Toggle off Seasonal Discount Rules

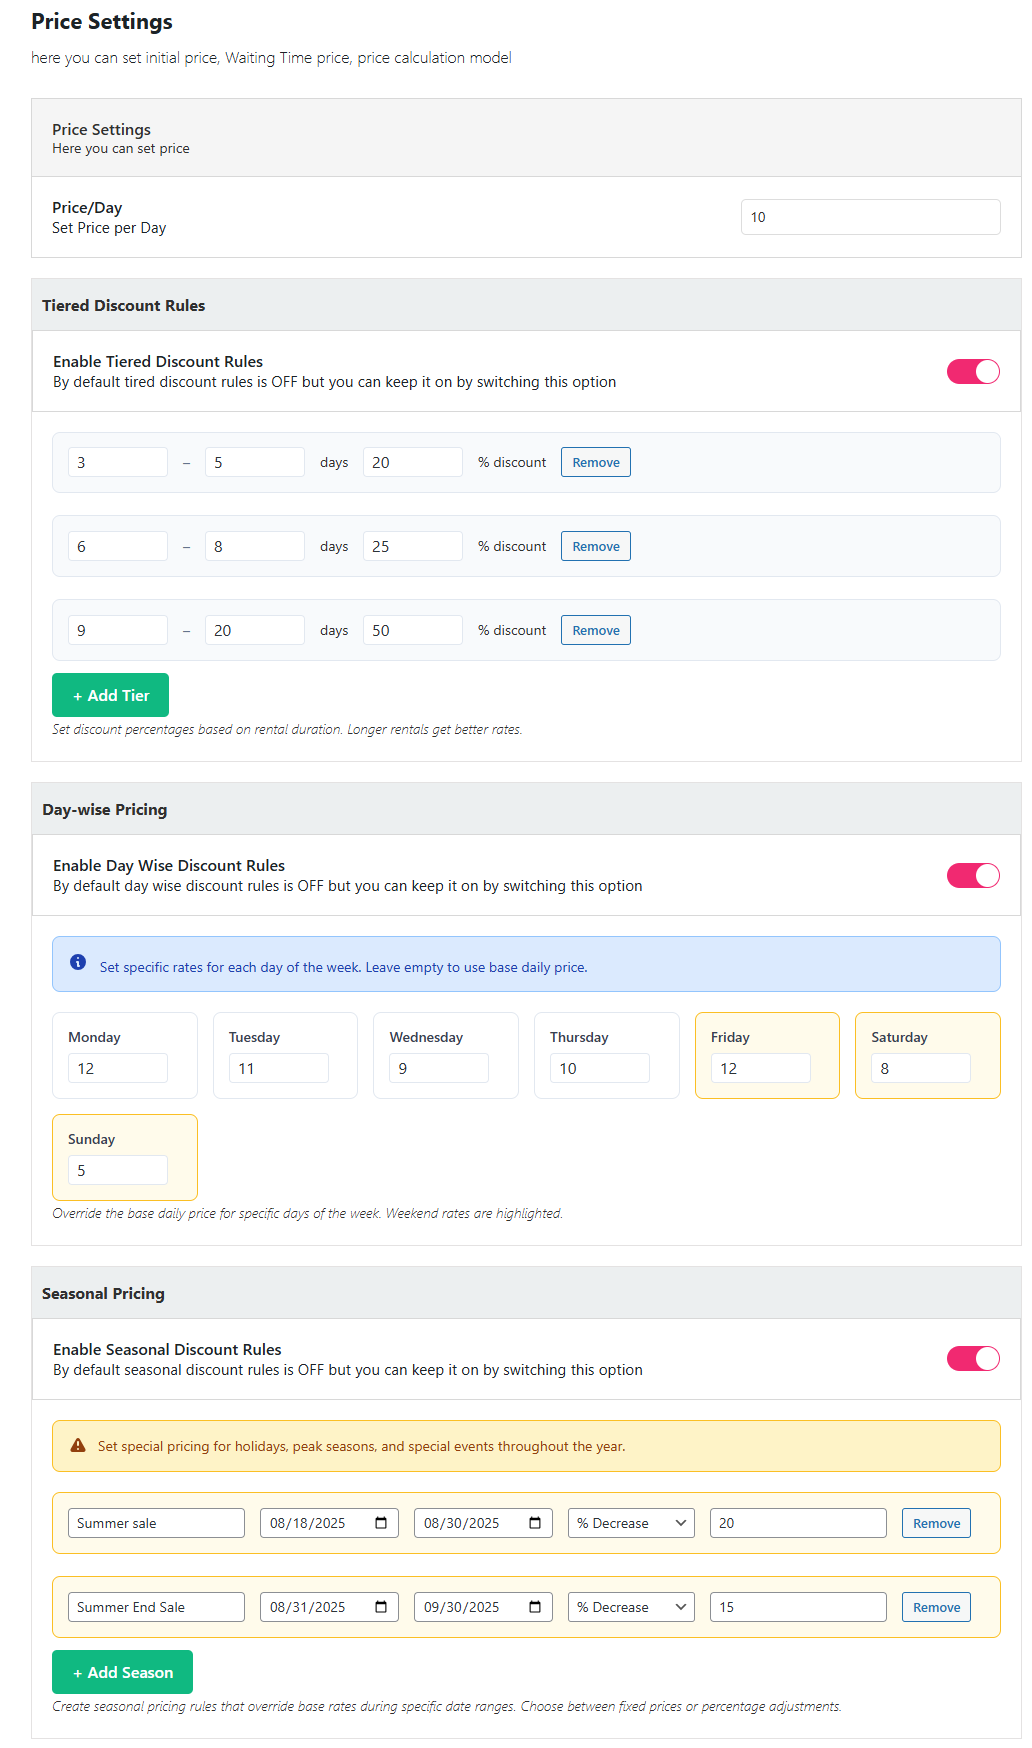point(973,1359)
